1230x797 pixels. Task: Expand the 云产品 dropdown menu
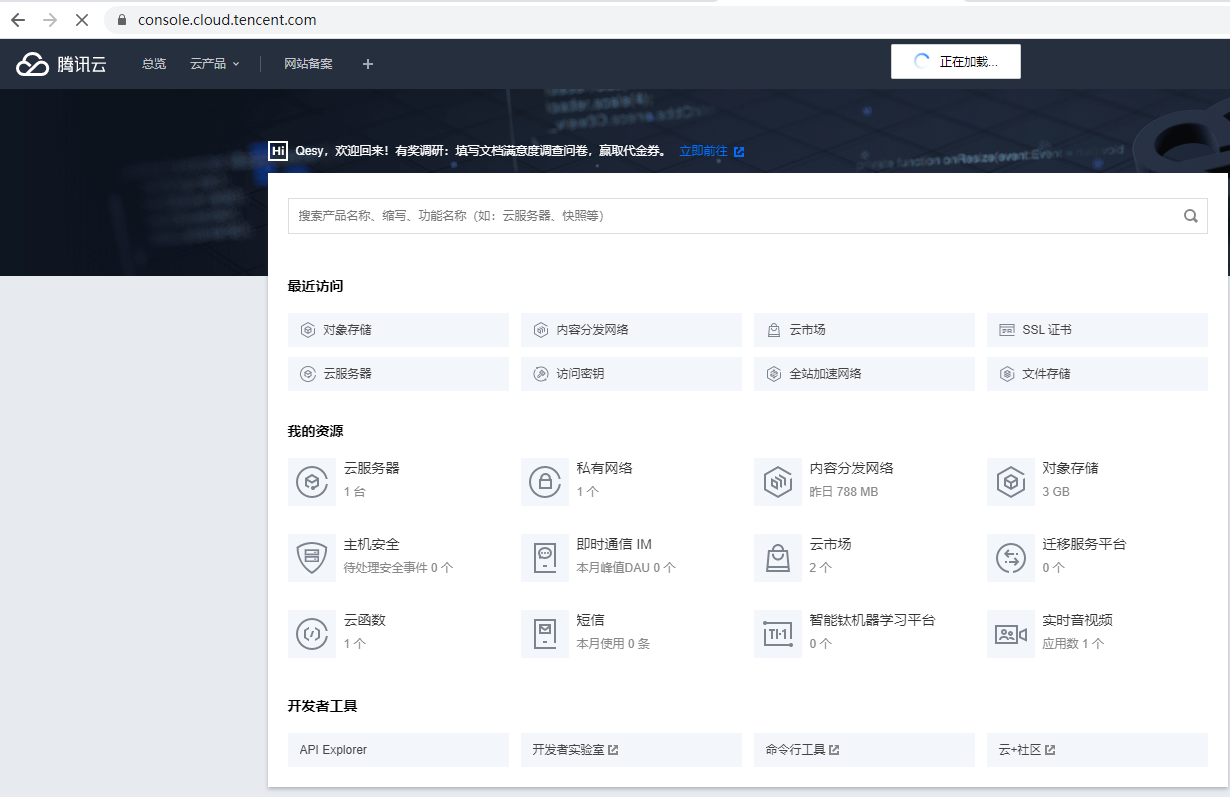click(x=215, y=64)
